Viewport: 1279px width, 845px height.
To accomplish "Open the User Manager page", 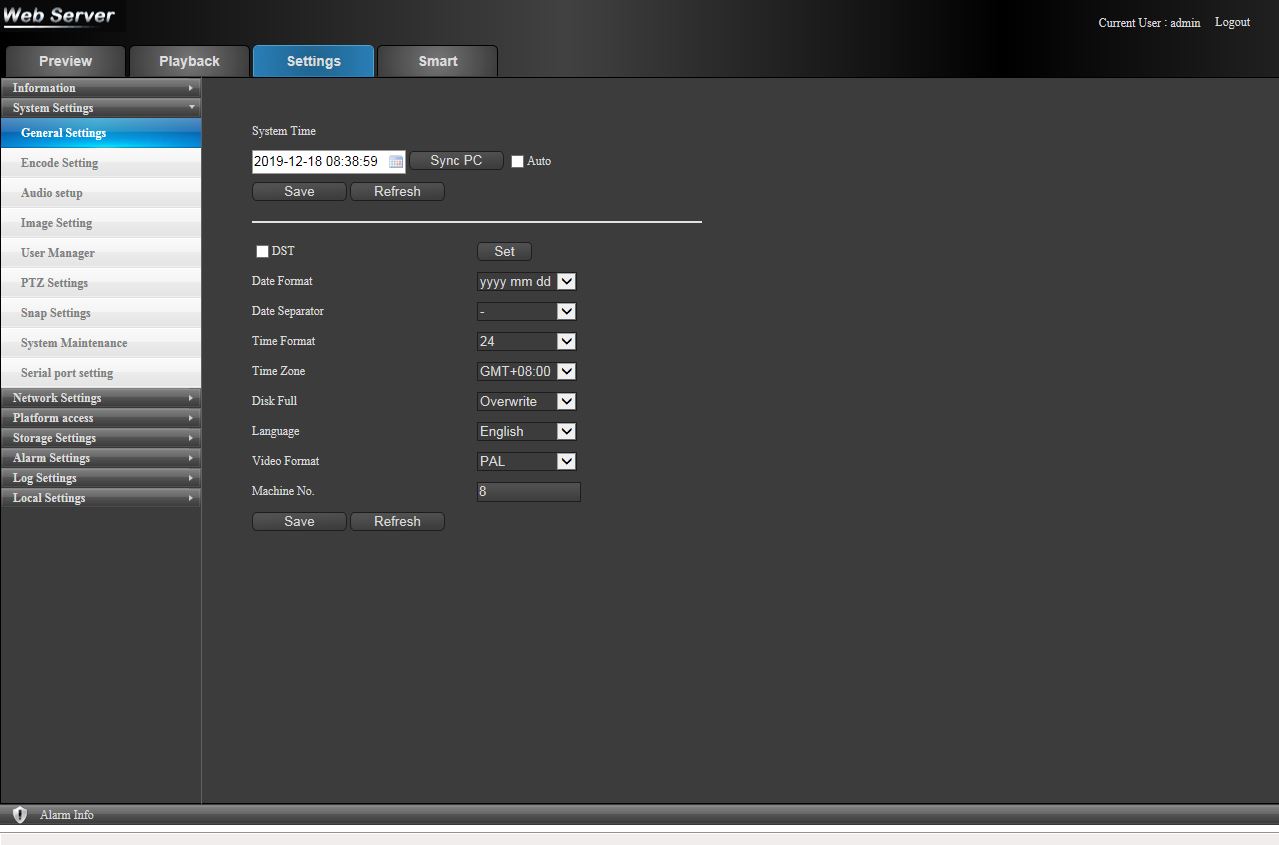I will [x=58, y=253].
